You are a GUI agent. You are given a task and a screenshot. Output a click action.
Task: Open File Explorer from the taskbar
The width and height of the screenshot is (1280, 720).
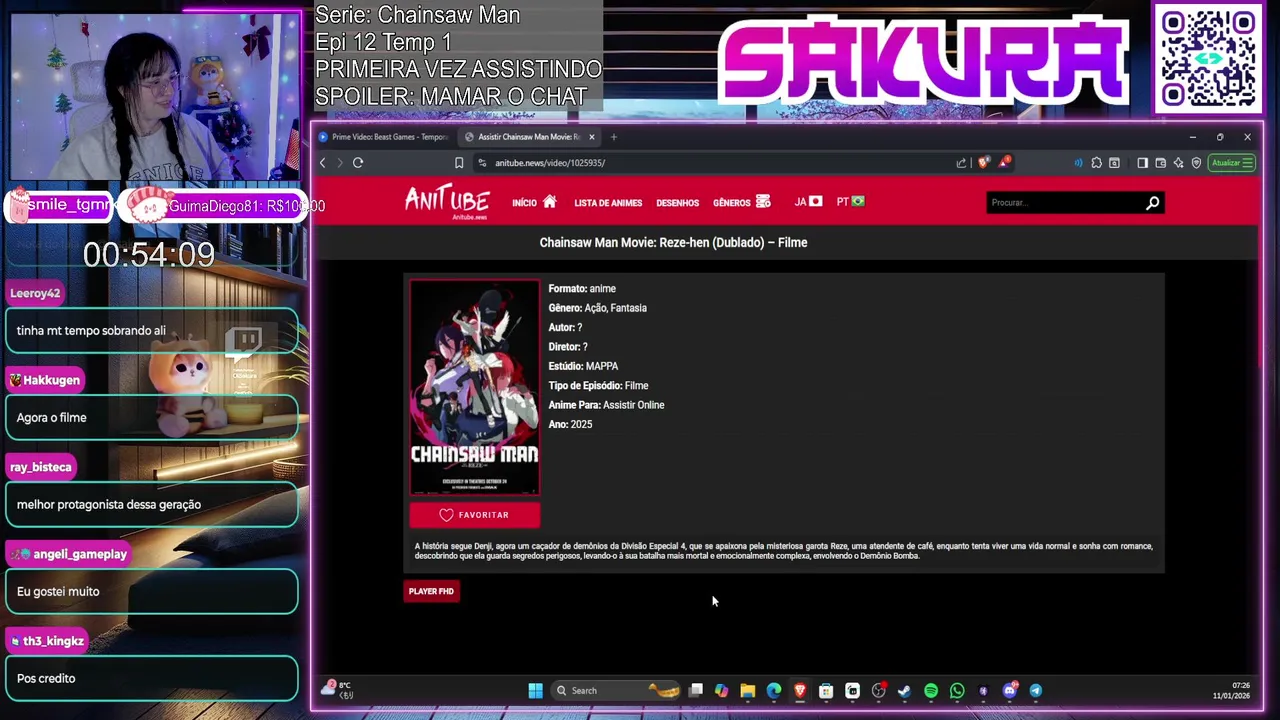(747, 690)
